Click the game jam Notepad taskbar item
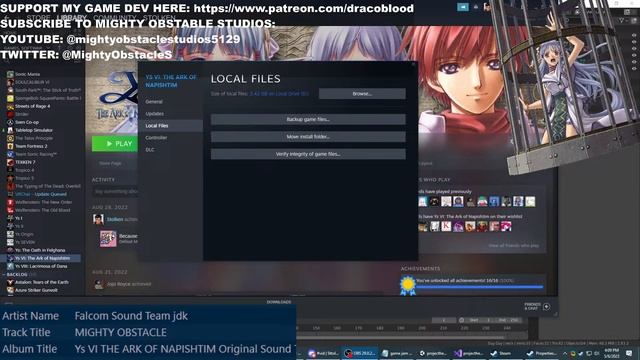 pos(396,353)
